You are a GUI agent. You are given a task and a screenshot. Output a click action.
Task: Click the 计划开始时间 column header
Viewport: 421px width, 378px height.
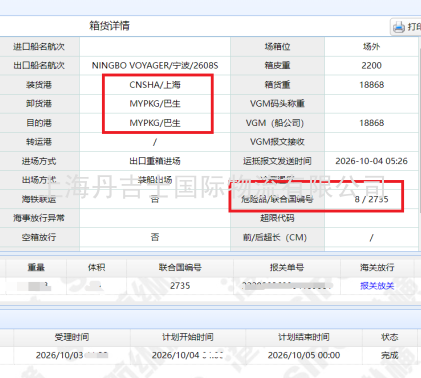(x=188, y=337)
